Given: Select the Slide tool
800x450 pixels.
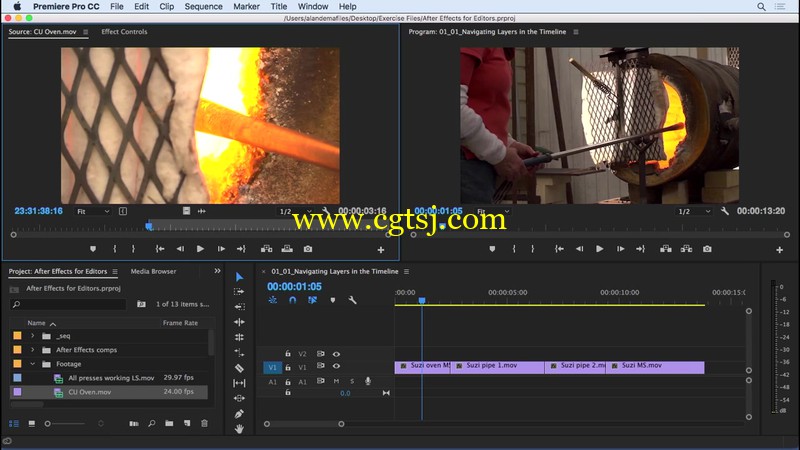Looking at the screenshot, I should pos(239,398).
